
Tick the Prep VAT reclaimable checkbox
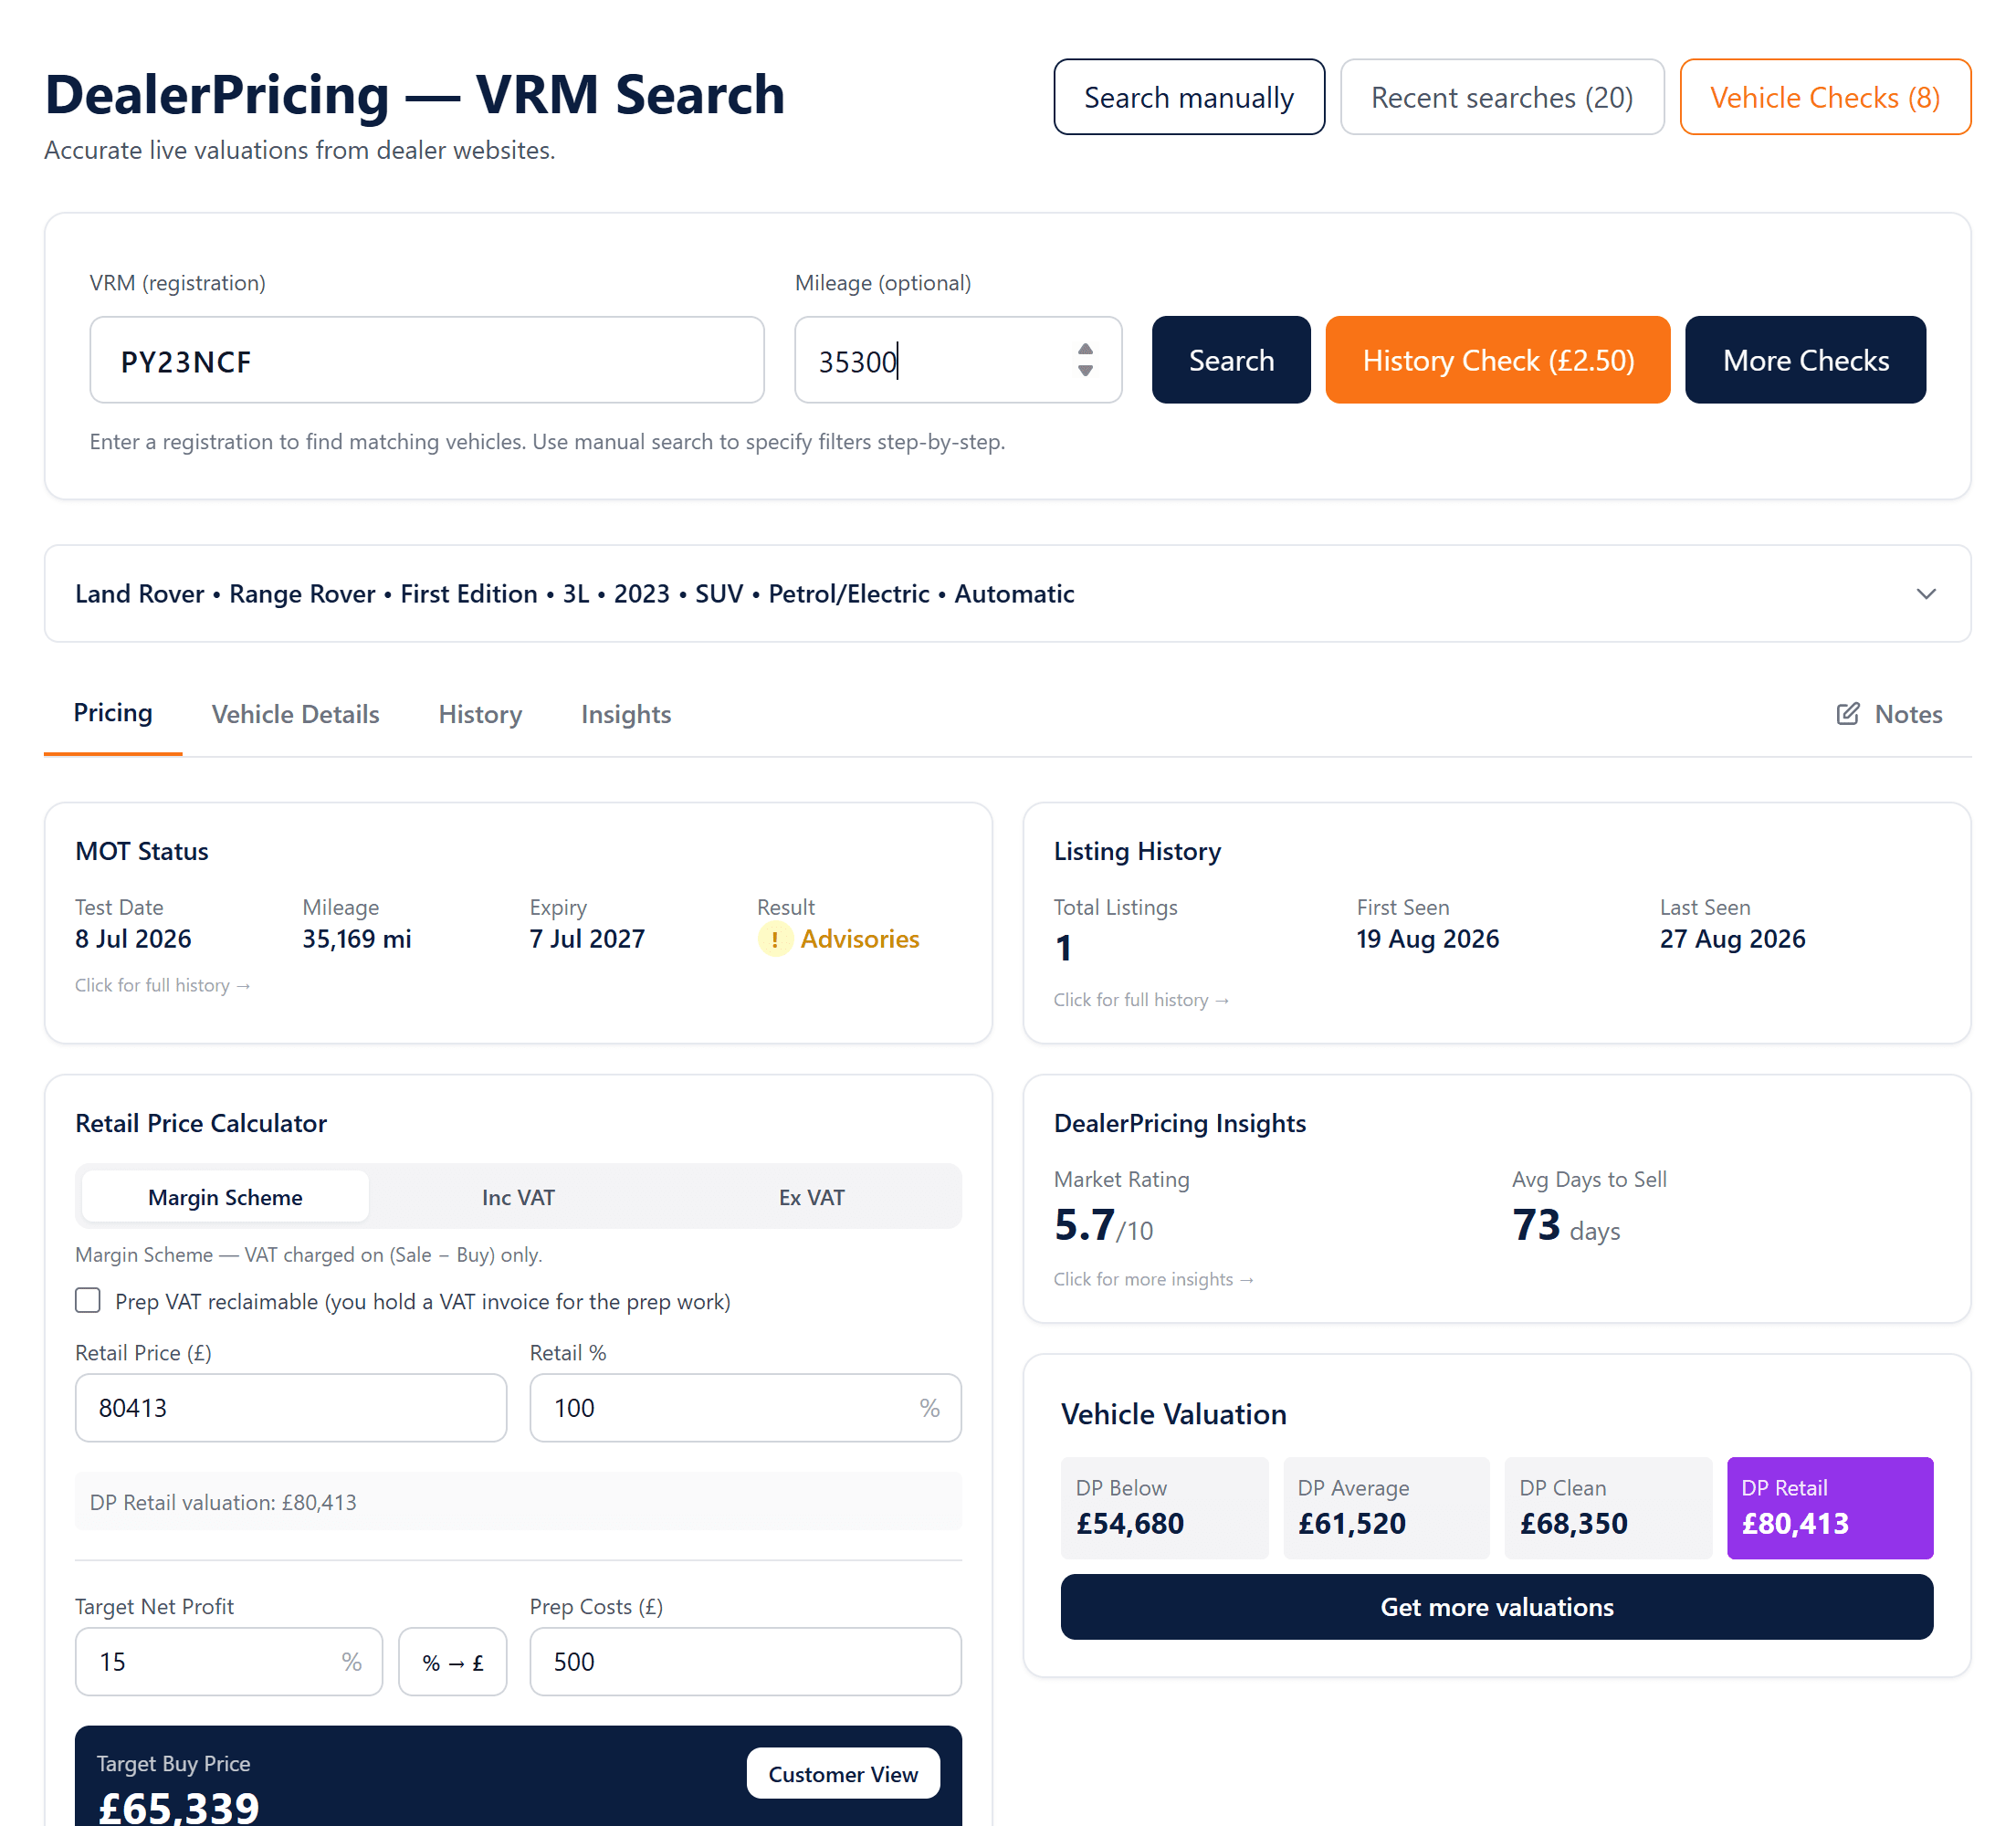88,1300
